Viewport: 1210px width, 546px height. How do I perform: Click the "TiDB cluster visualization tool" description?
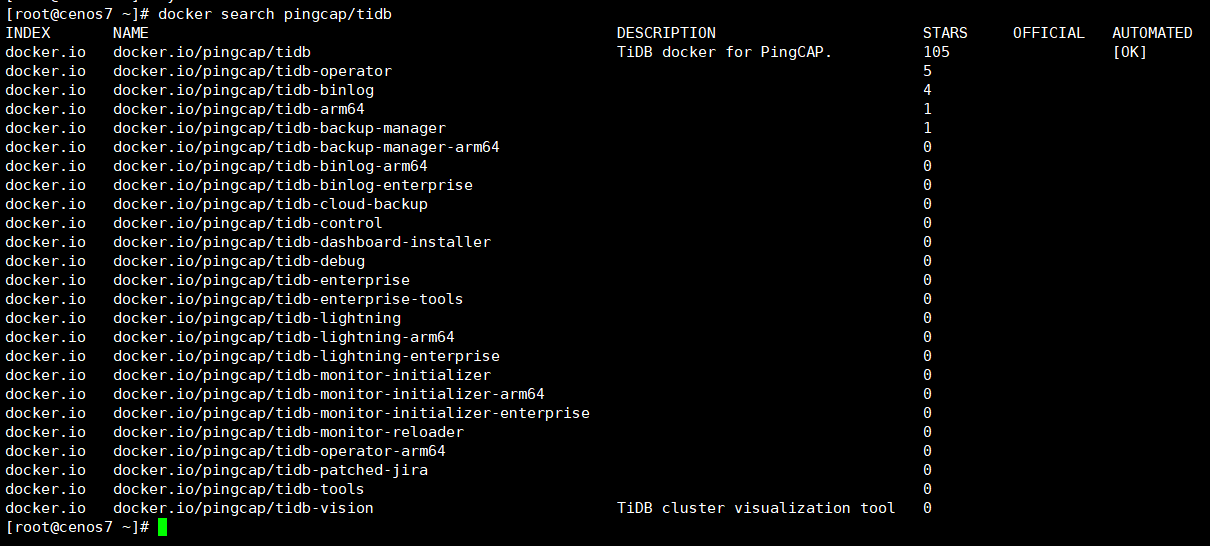(756, 508)
